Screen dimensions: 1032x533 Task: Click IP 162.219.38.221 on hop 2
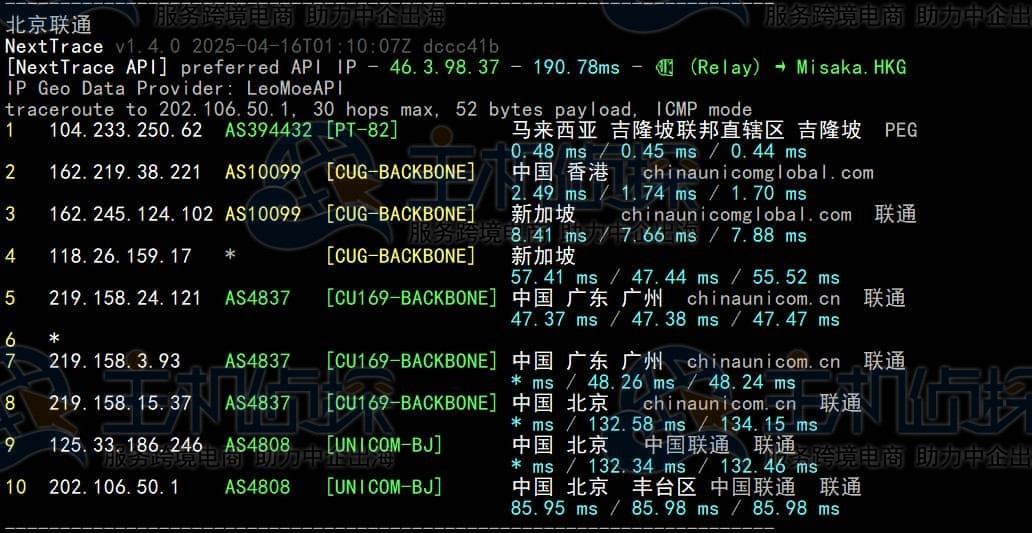(x=125, y=172)
